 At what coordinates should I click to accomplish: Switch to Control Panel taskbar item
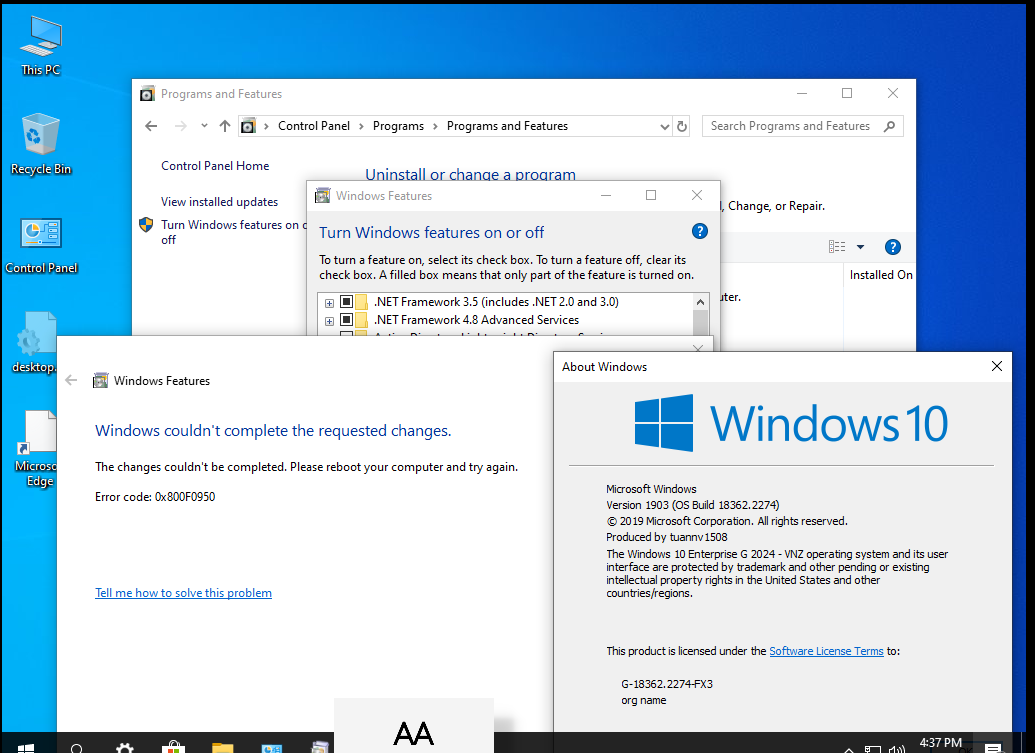[271, 748]
